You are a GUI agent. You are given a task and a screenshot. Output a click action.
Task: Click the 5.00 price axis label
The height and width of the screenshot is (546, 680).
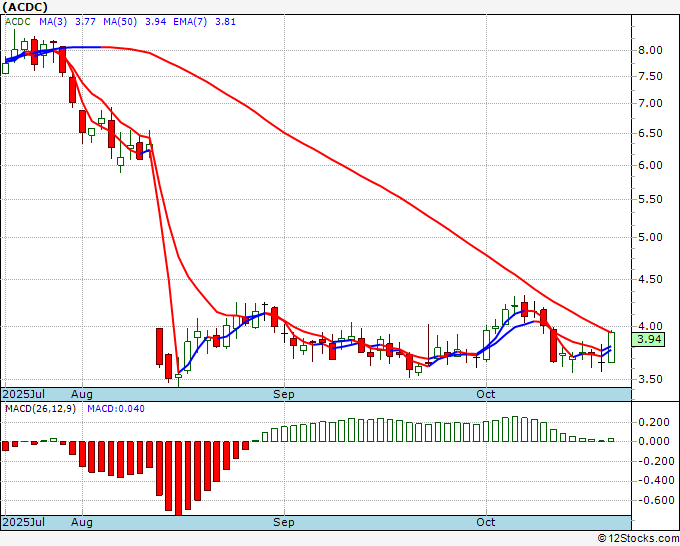point(650,237)
